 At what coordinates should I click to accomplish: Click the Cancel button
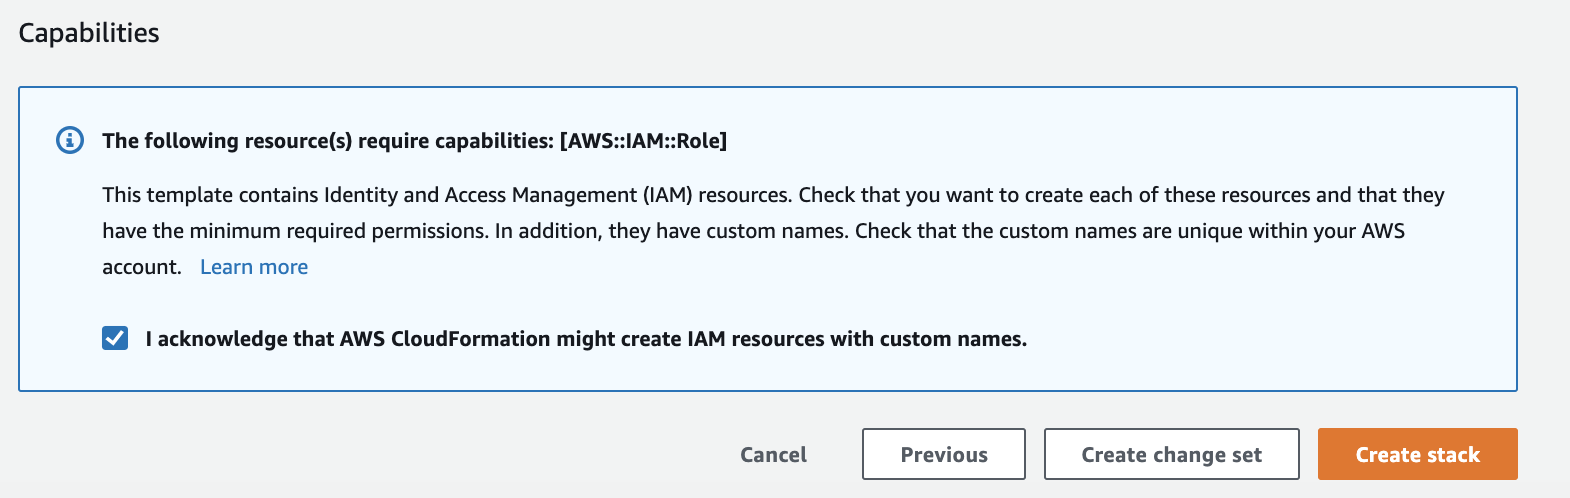(773, 455)
